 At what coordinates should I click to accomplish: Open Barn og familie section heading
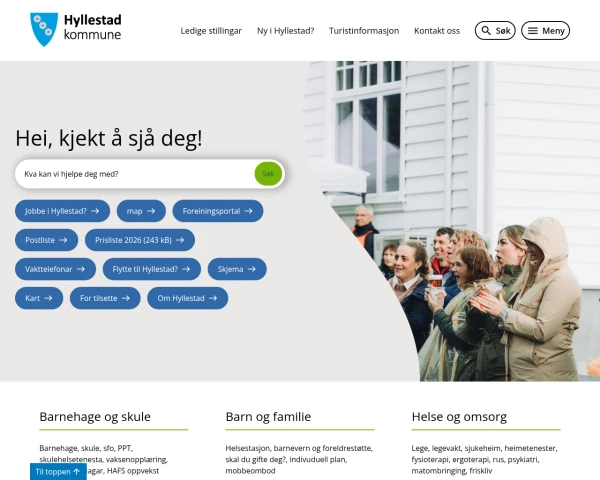click(x=268, y=416)
